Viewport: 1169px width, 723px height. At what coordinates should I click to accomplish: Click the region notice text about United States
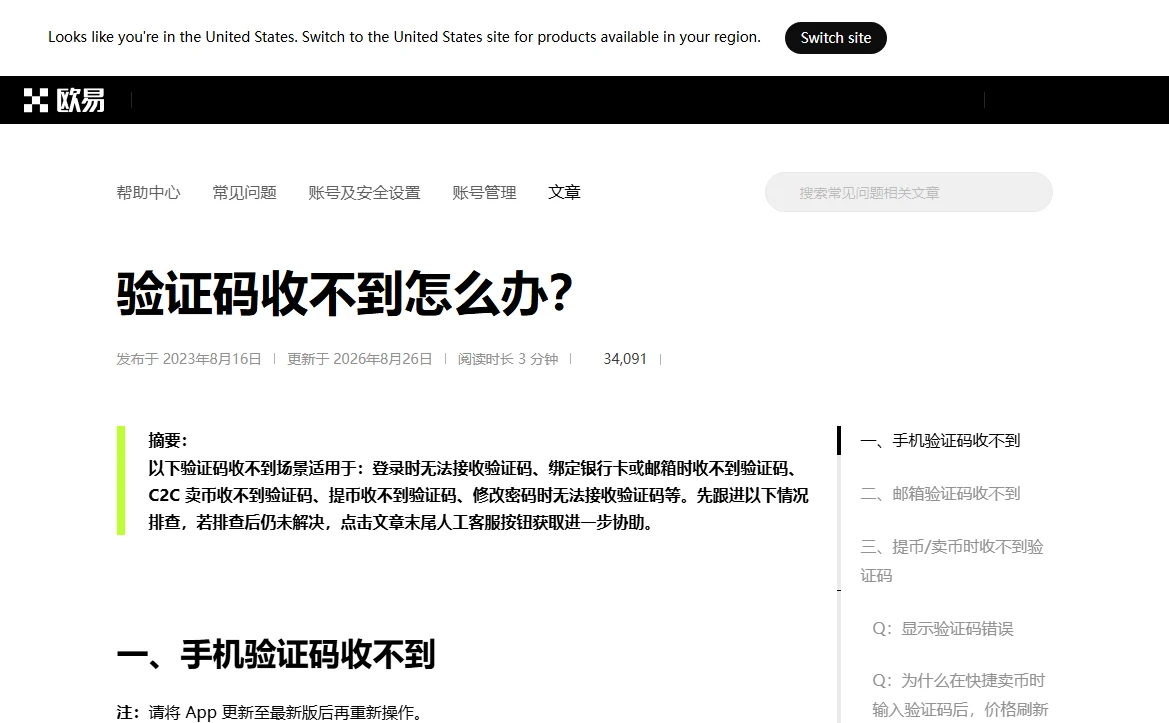tap(404, 37)
